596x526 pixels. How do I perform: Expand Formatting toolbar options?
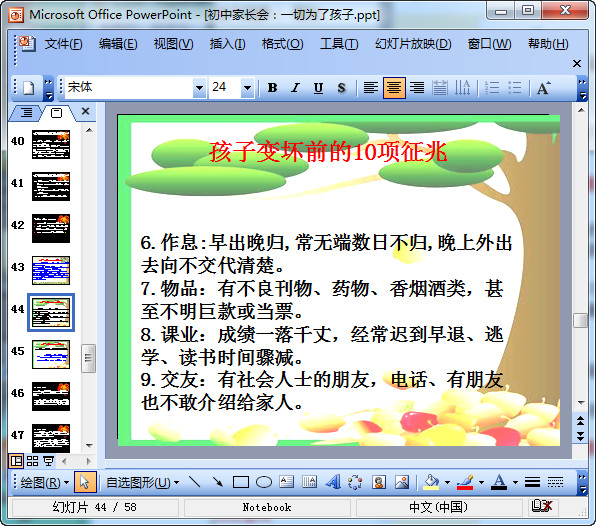point(582,89)
